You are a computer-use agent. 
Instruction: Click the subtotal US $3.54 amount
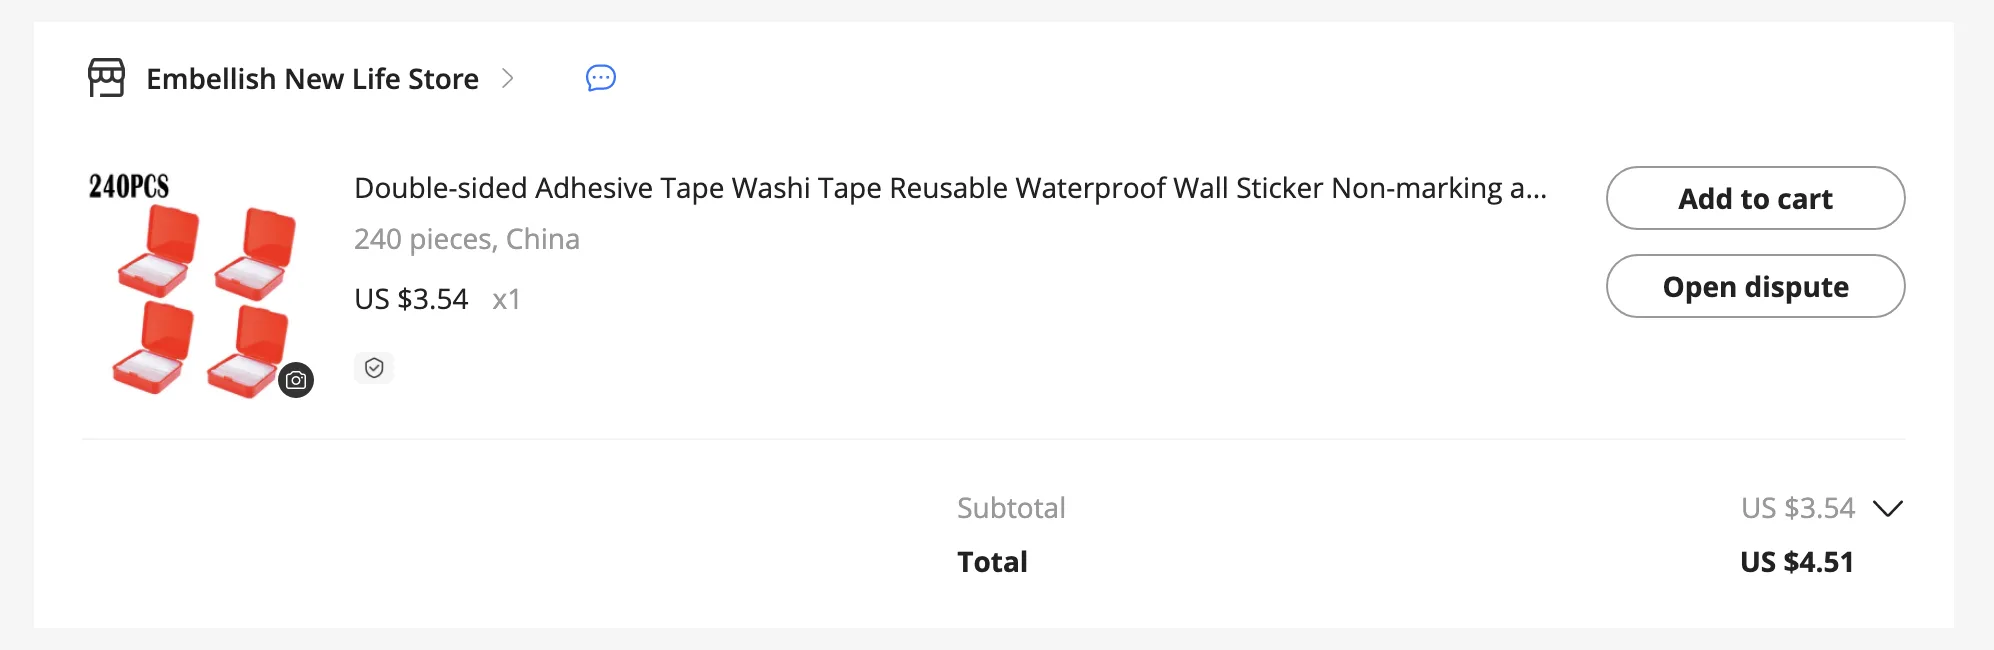tap(1797, 508)
